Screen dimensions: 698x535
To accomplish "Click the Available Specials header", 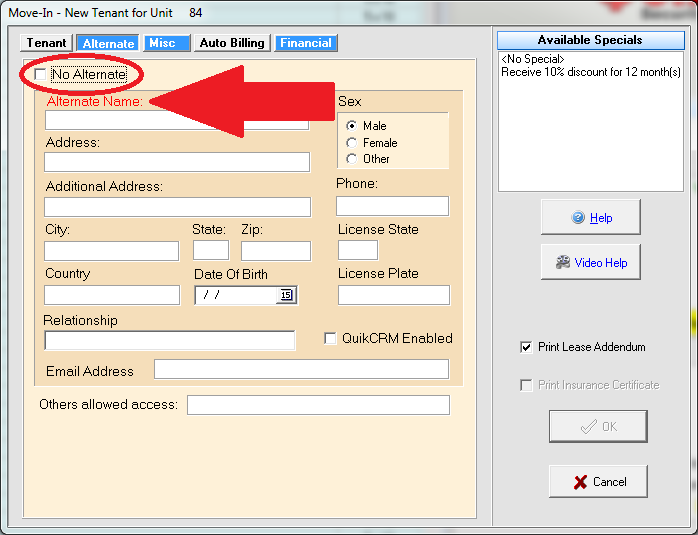I will 591,40.
